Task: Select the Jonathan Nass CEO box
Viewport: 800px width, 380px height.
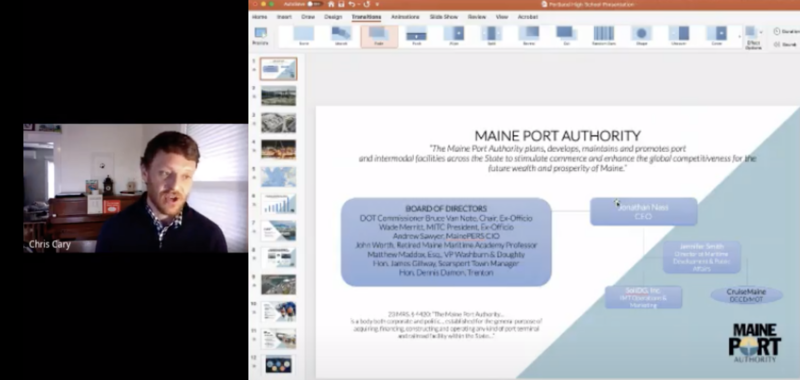Action: point(643,212)
